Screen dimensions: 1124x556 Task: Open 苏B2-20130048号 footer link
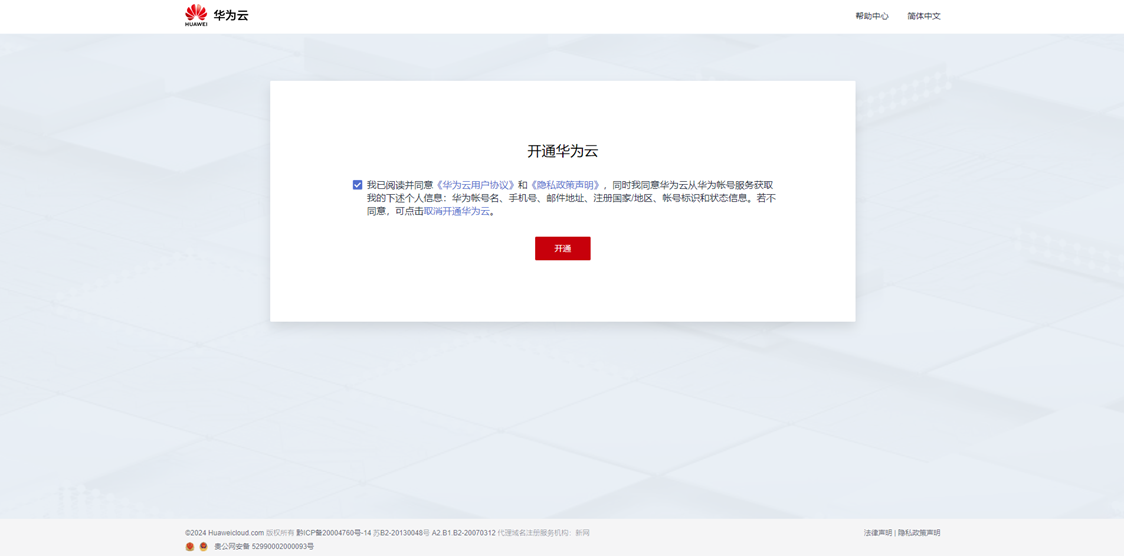click(x=401, y=533)
